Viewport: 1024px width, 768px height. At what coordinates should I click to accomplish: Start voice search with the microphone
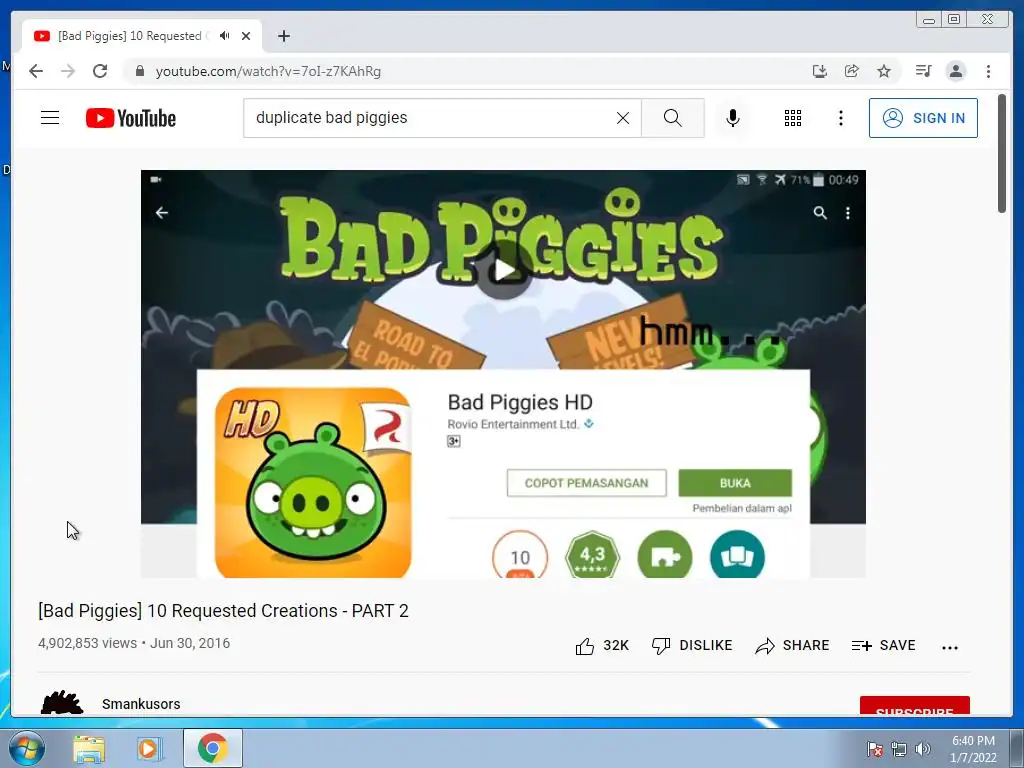tap(733, 118)
